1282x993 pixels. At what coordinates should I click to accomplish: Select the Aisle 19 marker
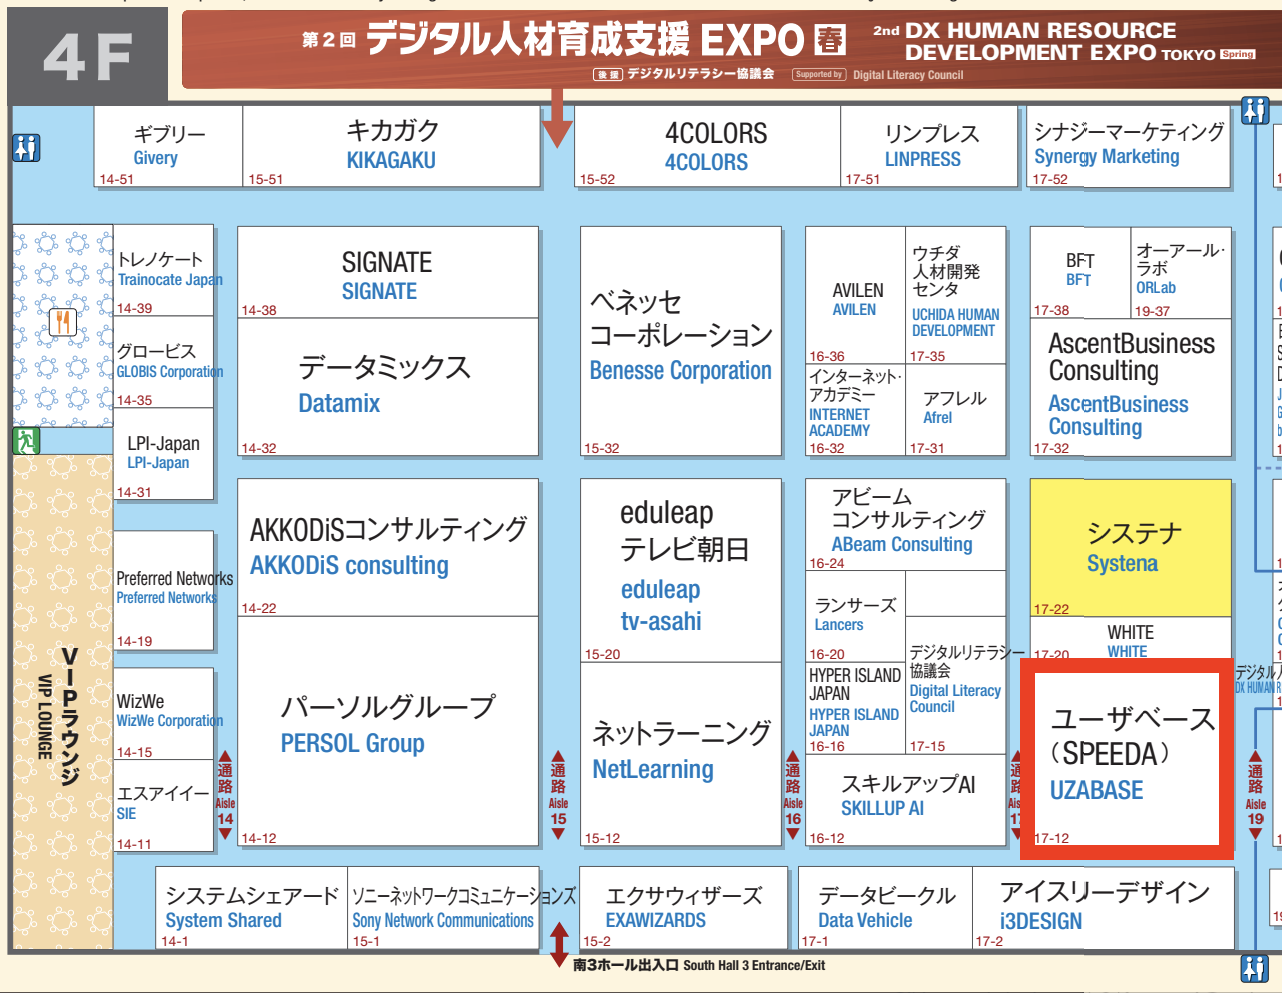point(1255,795)
